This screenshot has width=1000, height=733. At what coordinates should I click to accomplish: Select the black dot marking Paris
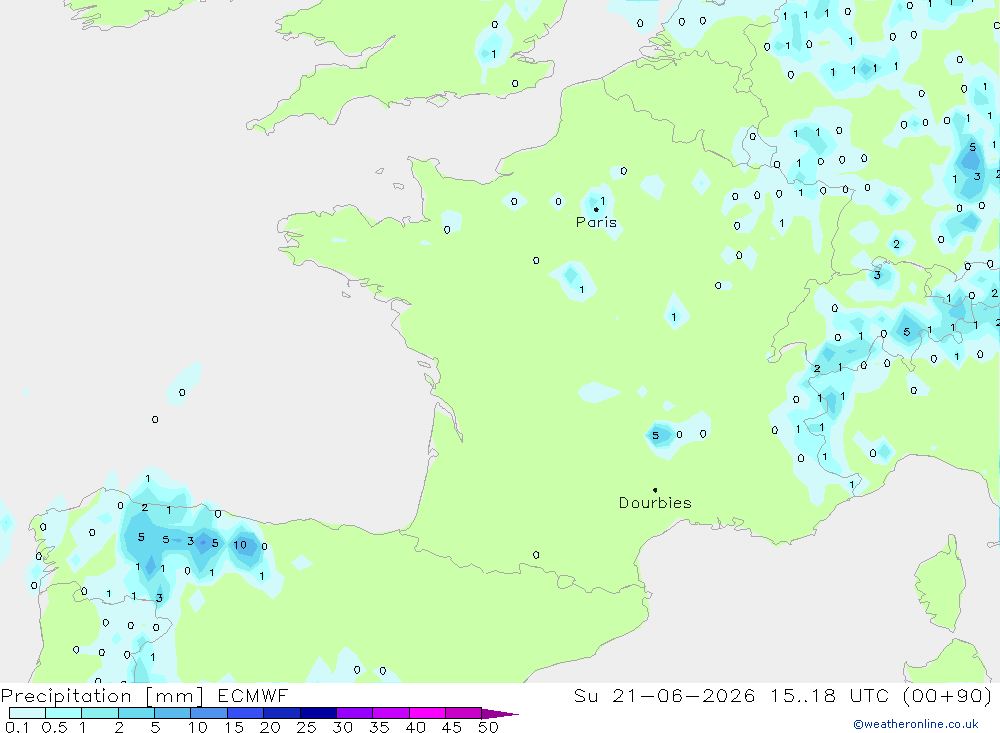click(x=596, y=209)
